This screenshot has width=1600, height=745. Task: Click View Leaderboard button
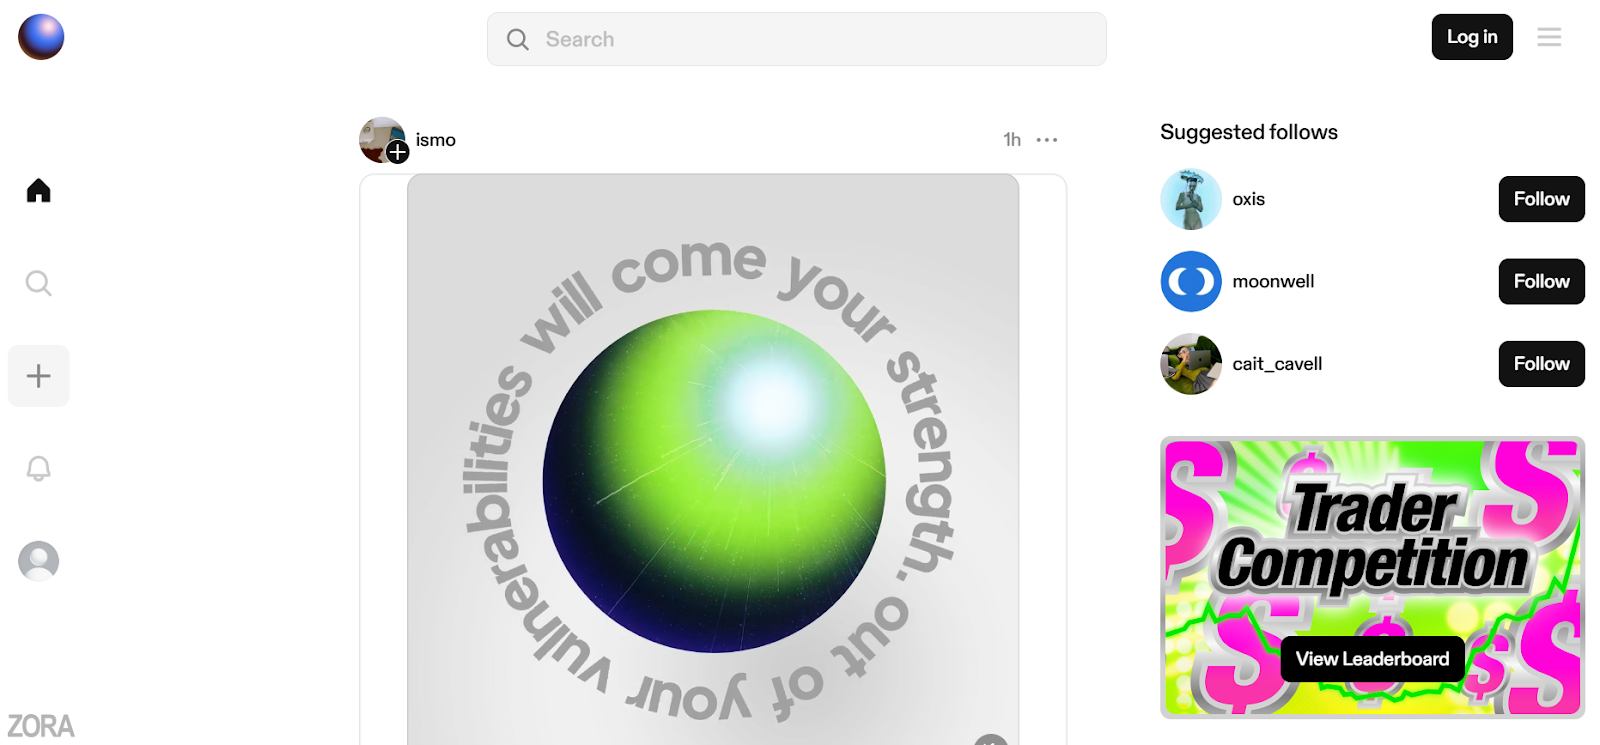tap(1372, 659)
